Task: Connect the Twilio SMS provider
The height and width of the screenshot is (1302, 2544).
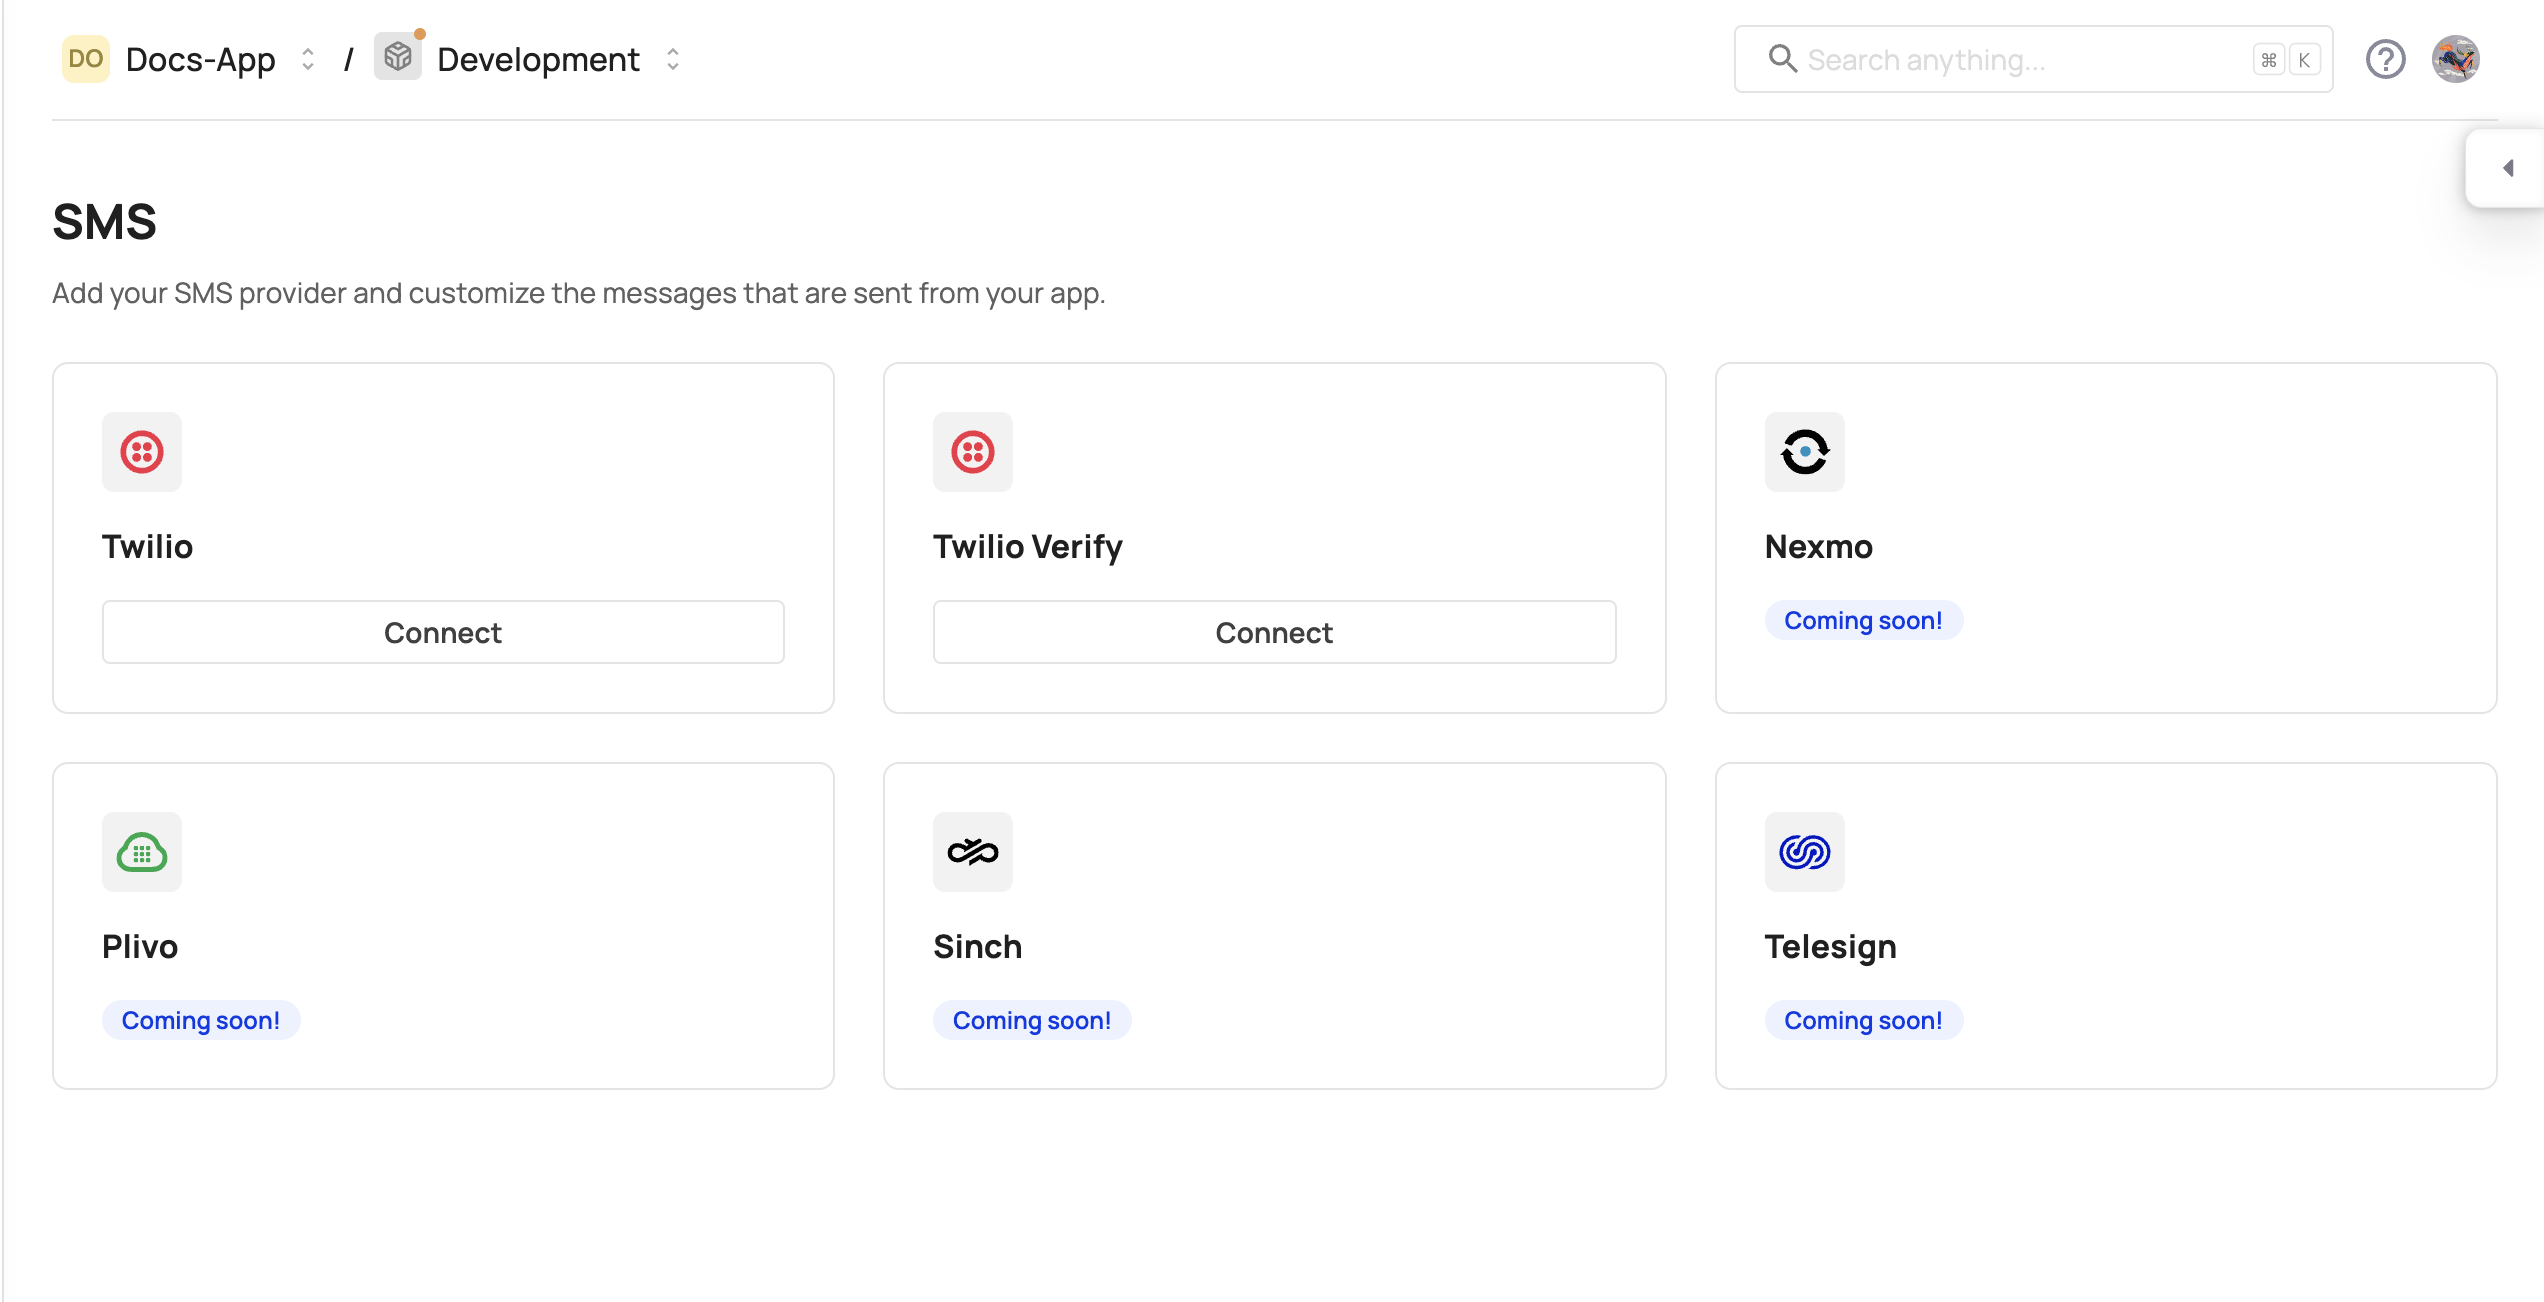Action: (x=443, y=632)
